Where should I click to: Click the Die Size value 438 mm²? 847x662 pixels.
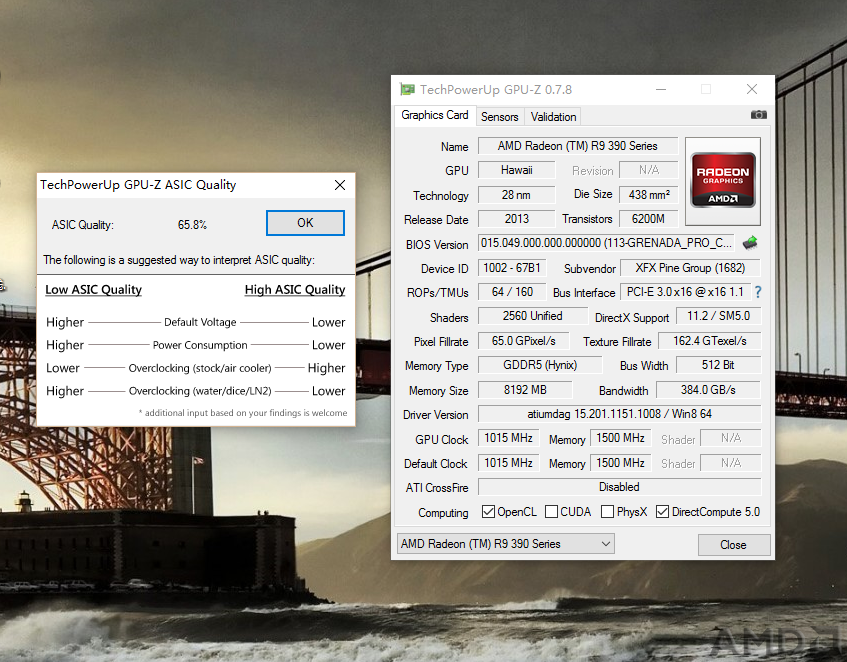coord(648,194)
